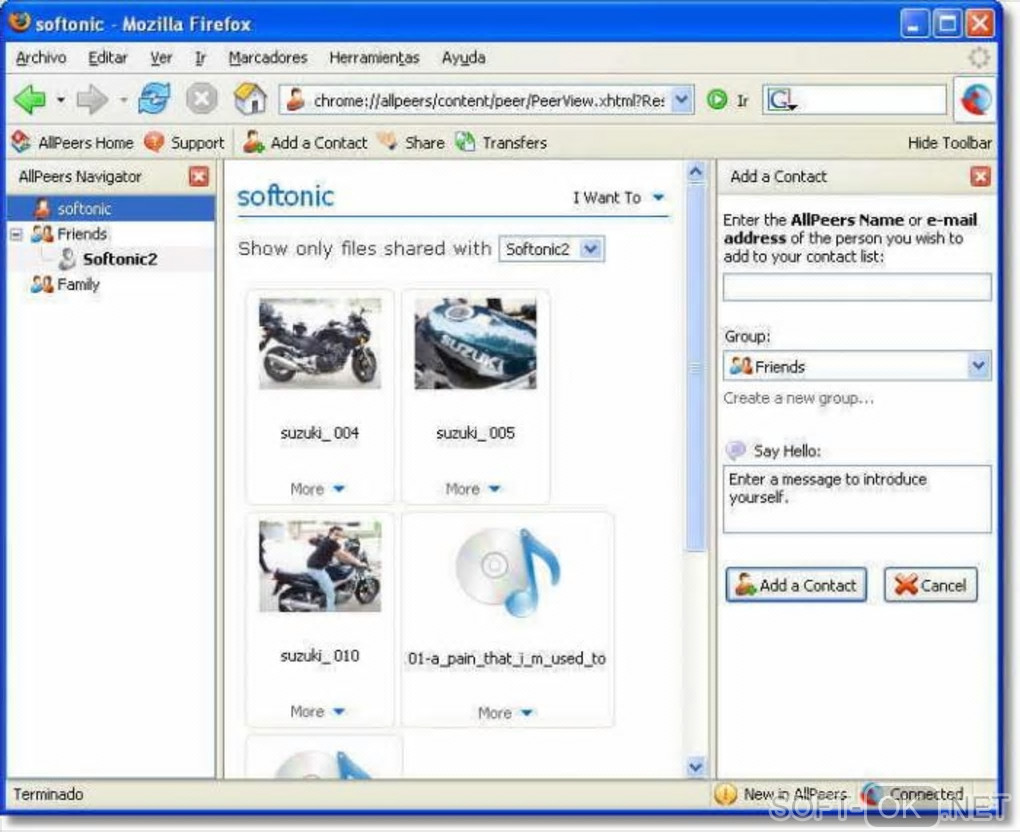Open the Ver menu
1020x832 pixels.
[x=161, y=58]
